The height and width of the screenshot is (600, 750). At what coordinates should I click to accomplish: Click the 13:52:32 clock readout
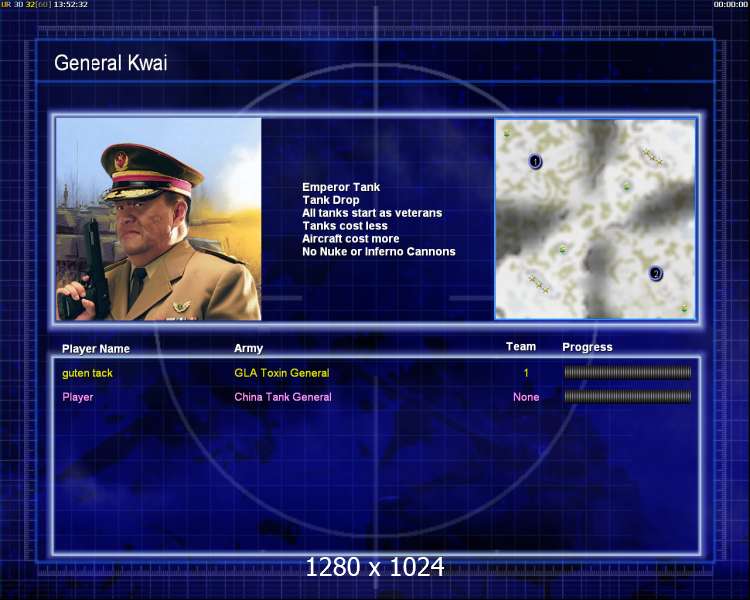coord(71,4)
